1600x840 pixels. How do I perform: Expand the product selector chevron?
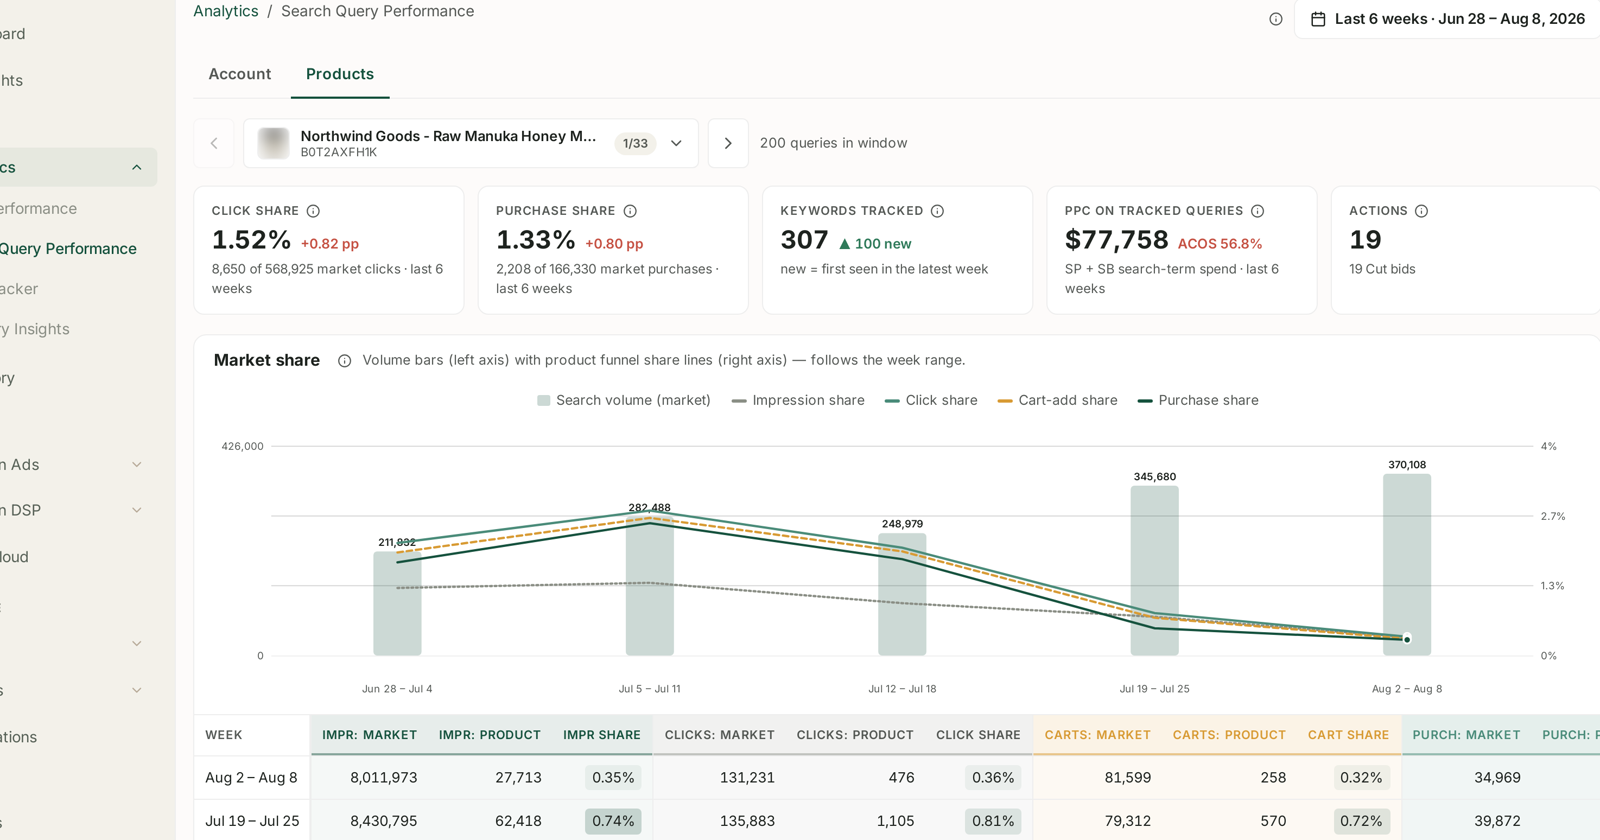point(676,143)
